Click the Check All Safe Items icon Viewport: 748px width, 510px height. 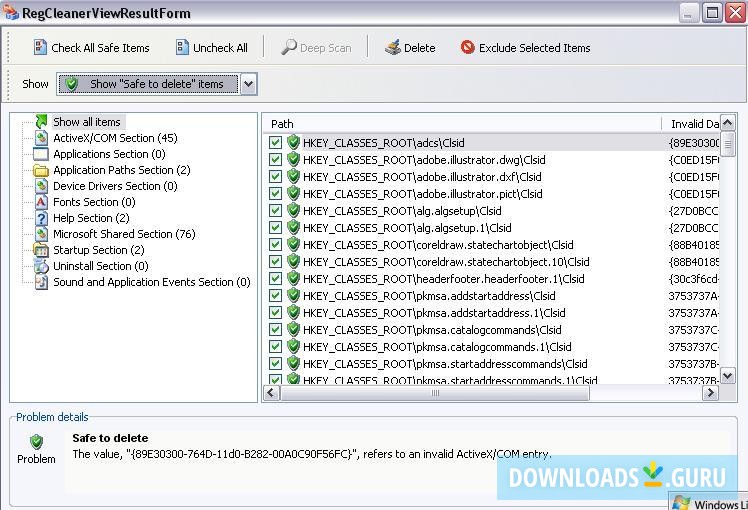(x=40, y=47)
